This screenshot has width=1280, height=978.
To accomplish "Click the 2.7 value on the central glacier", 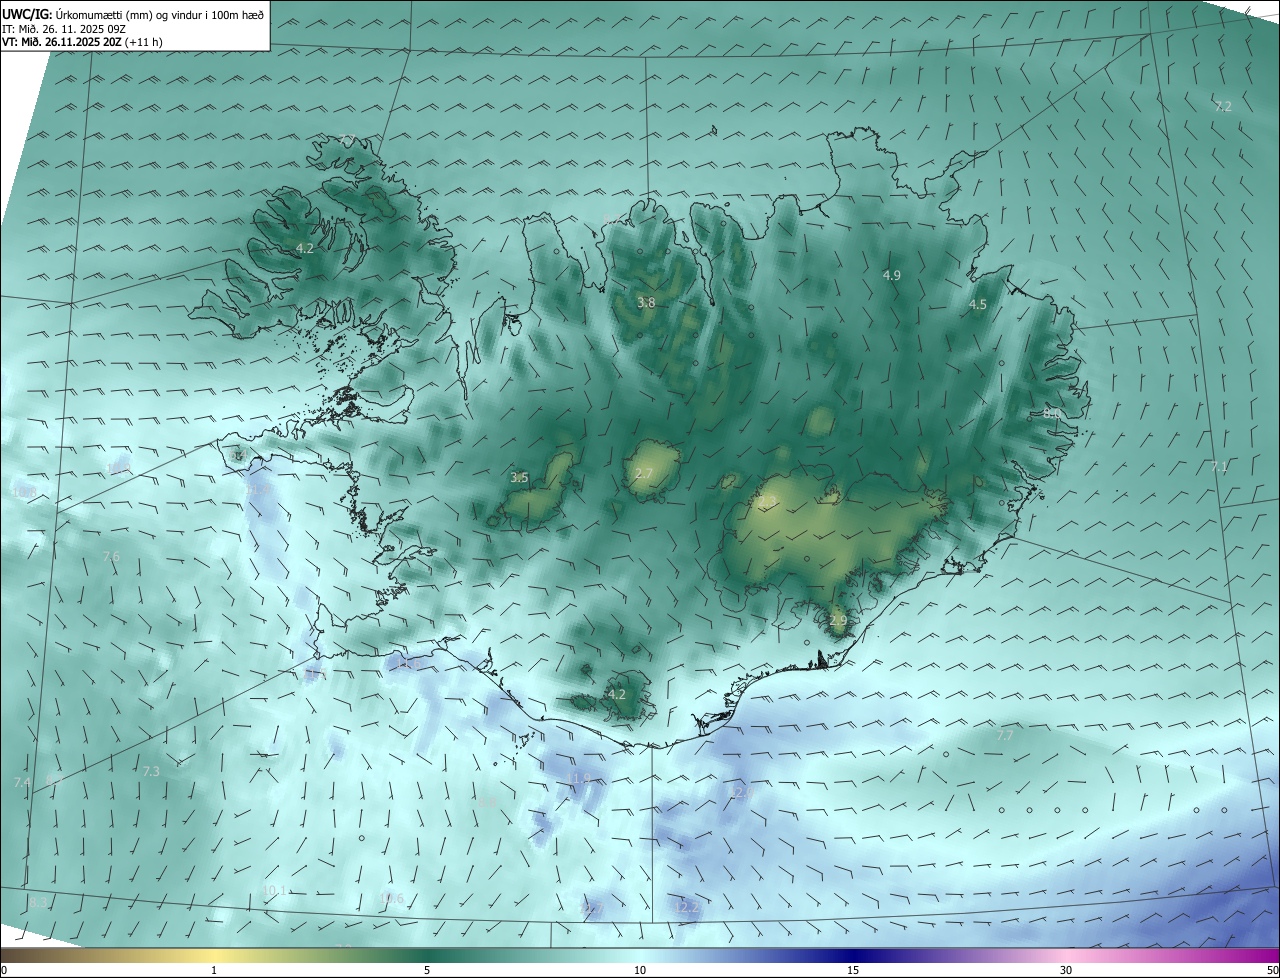I will [643, 474].
